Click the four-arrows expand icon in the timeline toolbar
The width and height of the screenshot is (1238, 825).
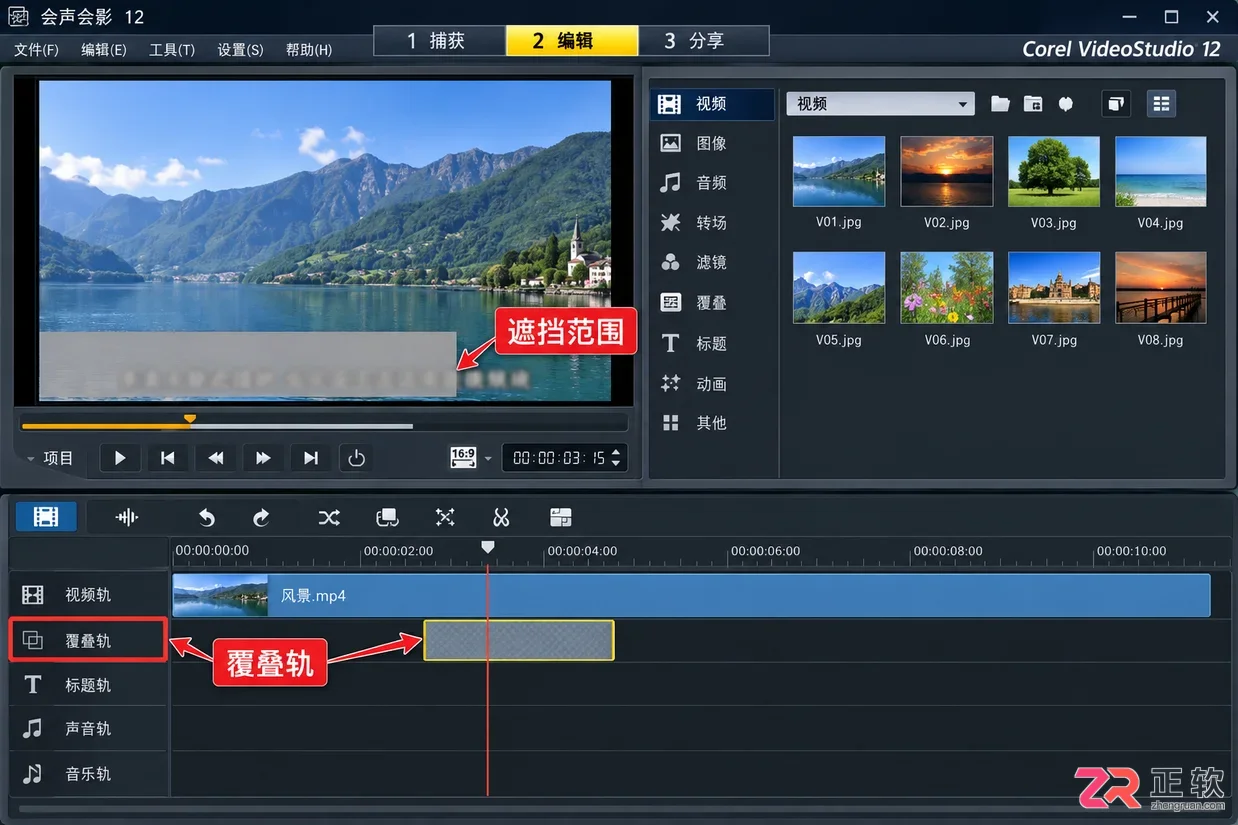445,517
